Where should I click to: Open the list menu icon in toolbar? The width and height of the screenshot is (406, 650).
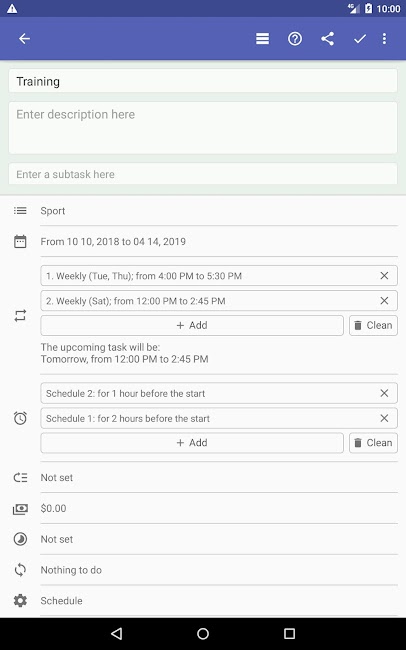point(262,39)
